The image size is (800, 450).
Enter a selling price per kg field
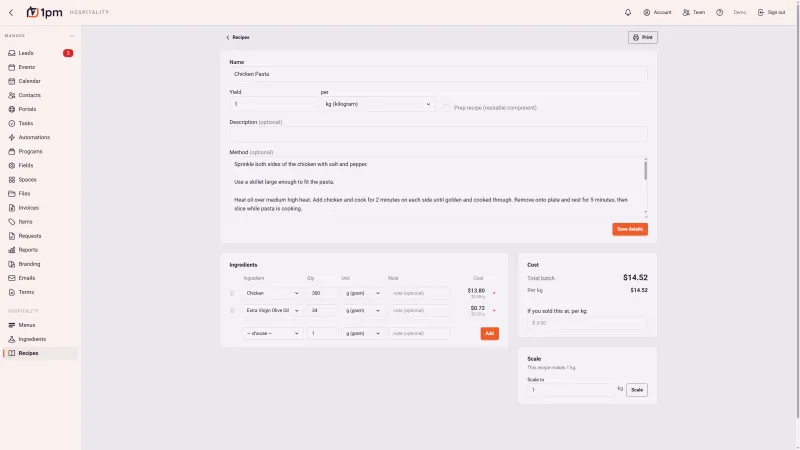(x=587, y=323)
